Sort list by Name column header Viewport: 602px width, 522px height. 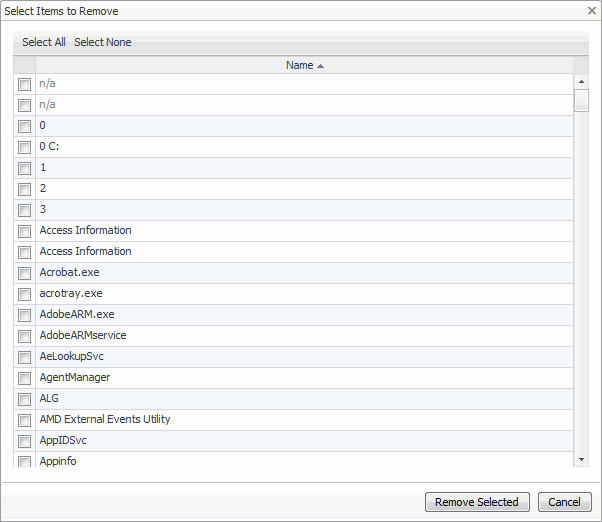[x=299, y=65]
